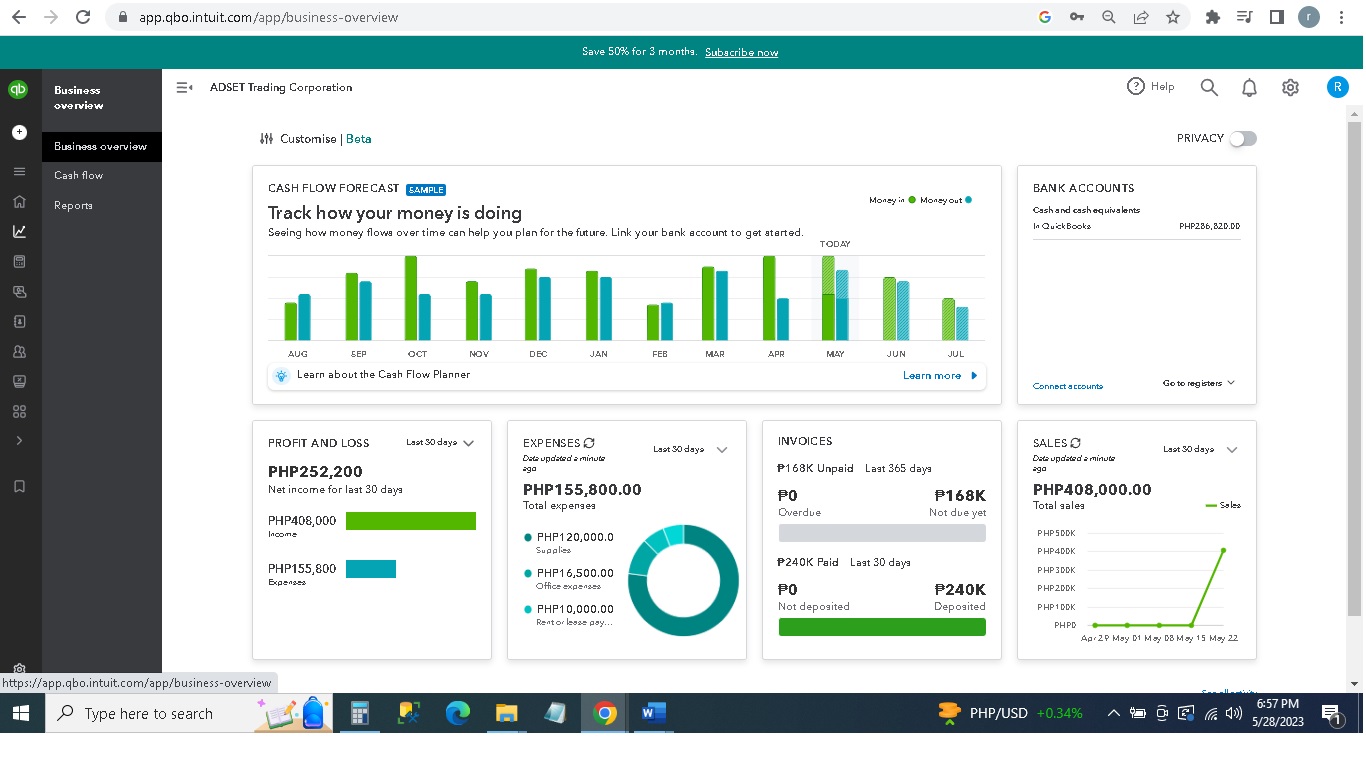The height and width of the screenshot is (768, 1366).
Task: Click the two-people icon in the left sidebar
Action: click(x=19, y=351)
